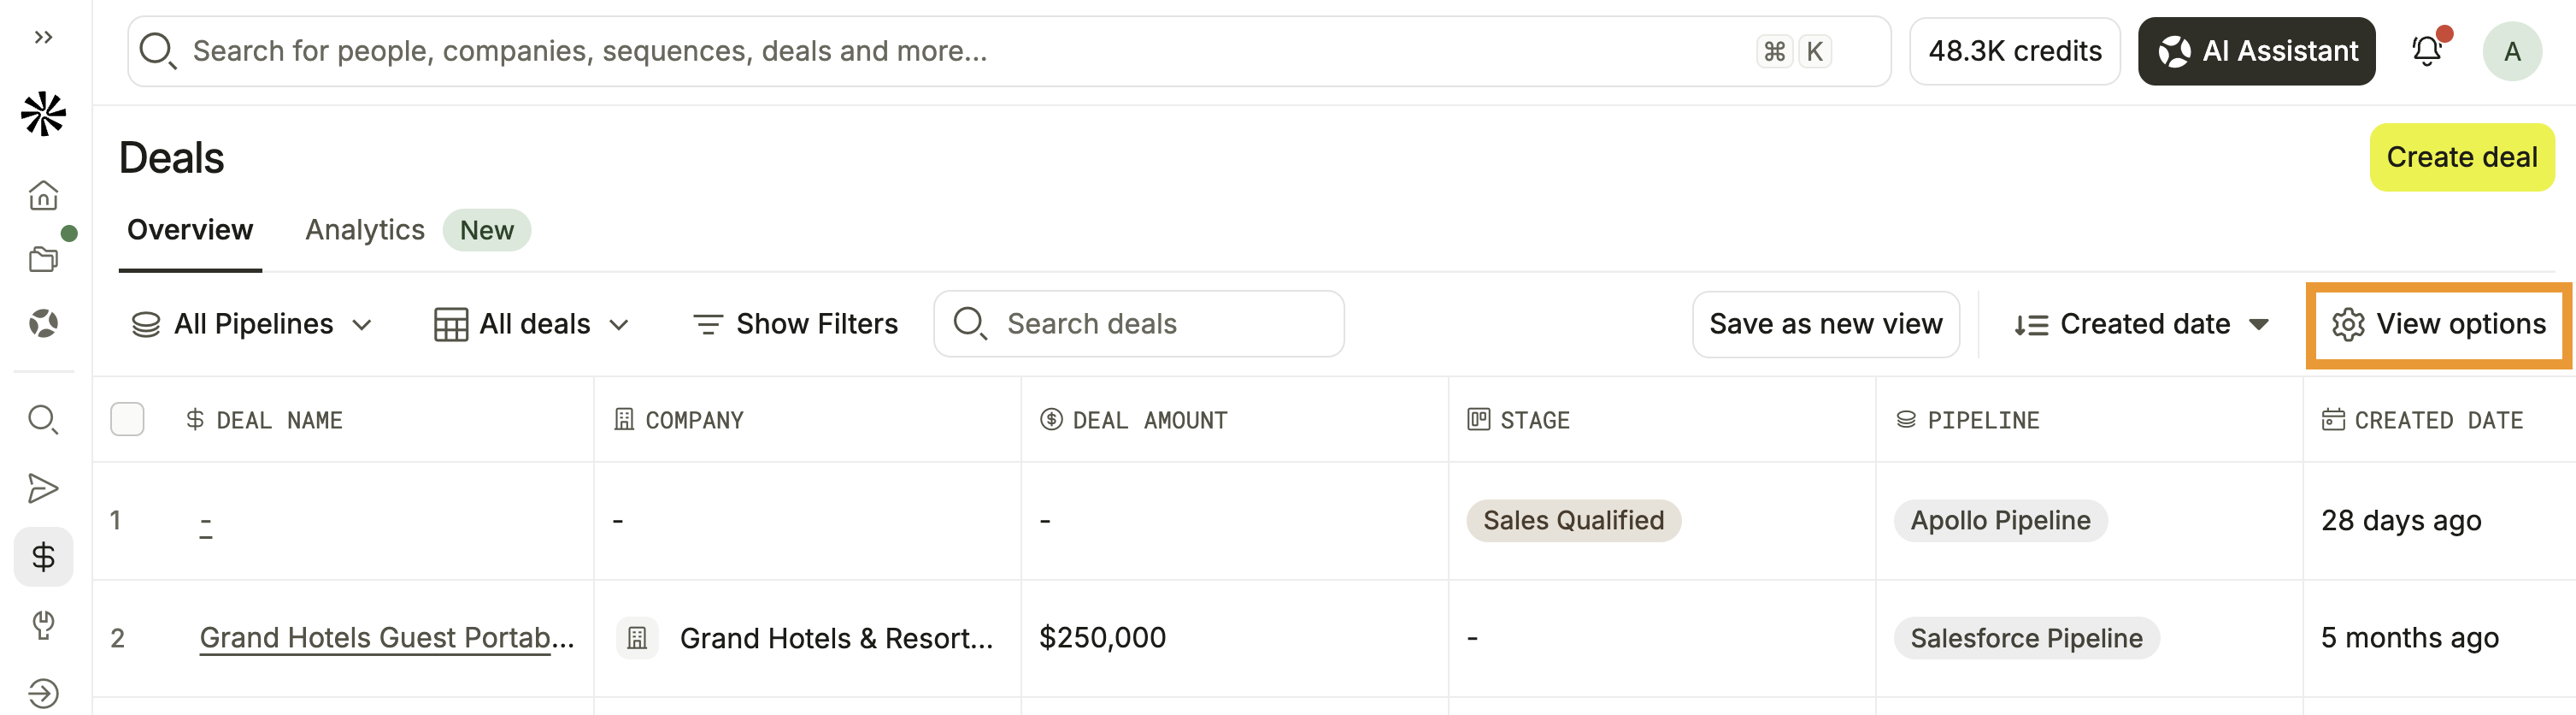Open the sidebar magnifier search icon
2576x715 pixels.
tap(43, 419)
